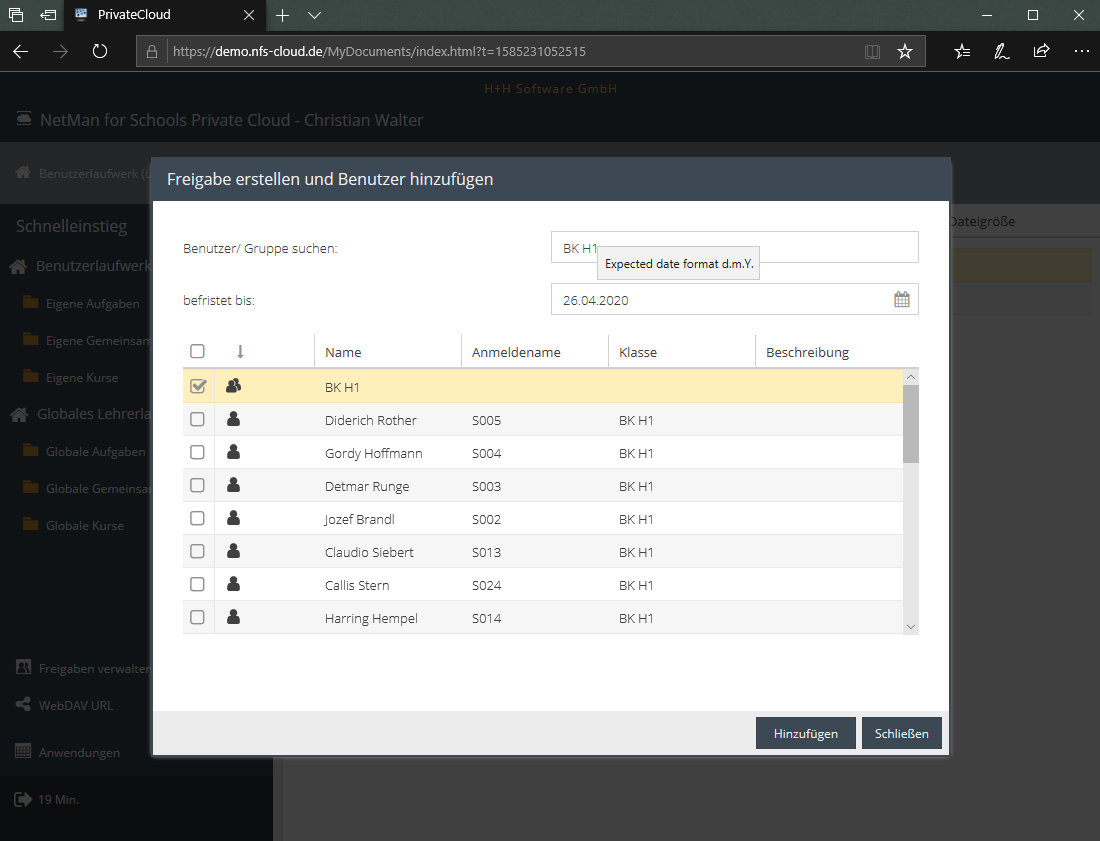1100x841 pixels.
Task: Focus the Benutzer/Gruppe suchen input field
Action: click(x=734, y=247)
